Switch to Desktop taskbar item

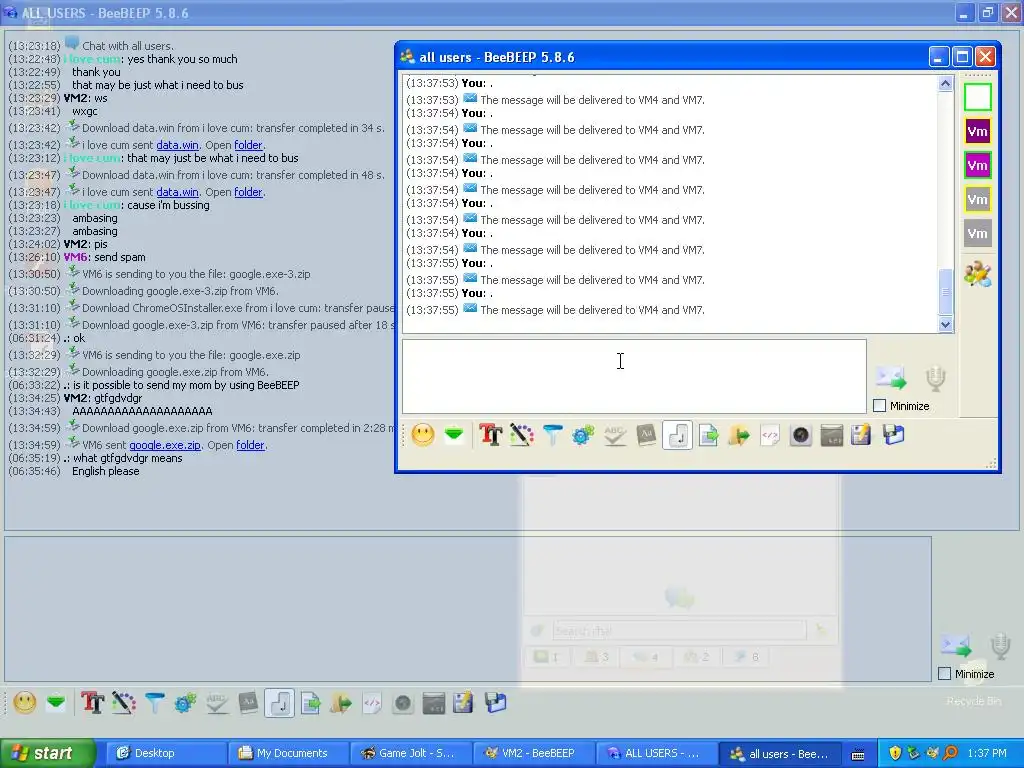pos(165,753)
